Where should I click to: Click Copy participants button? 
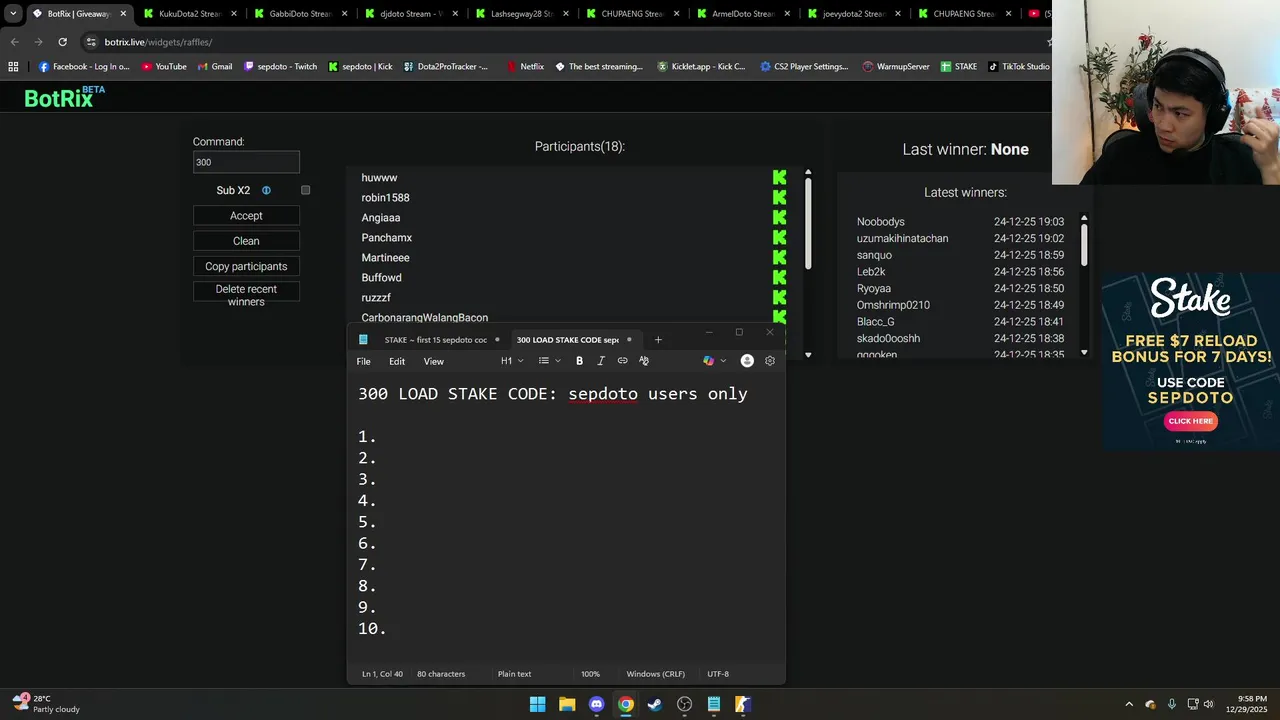(x=246, y=266)
